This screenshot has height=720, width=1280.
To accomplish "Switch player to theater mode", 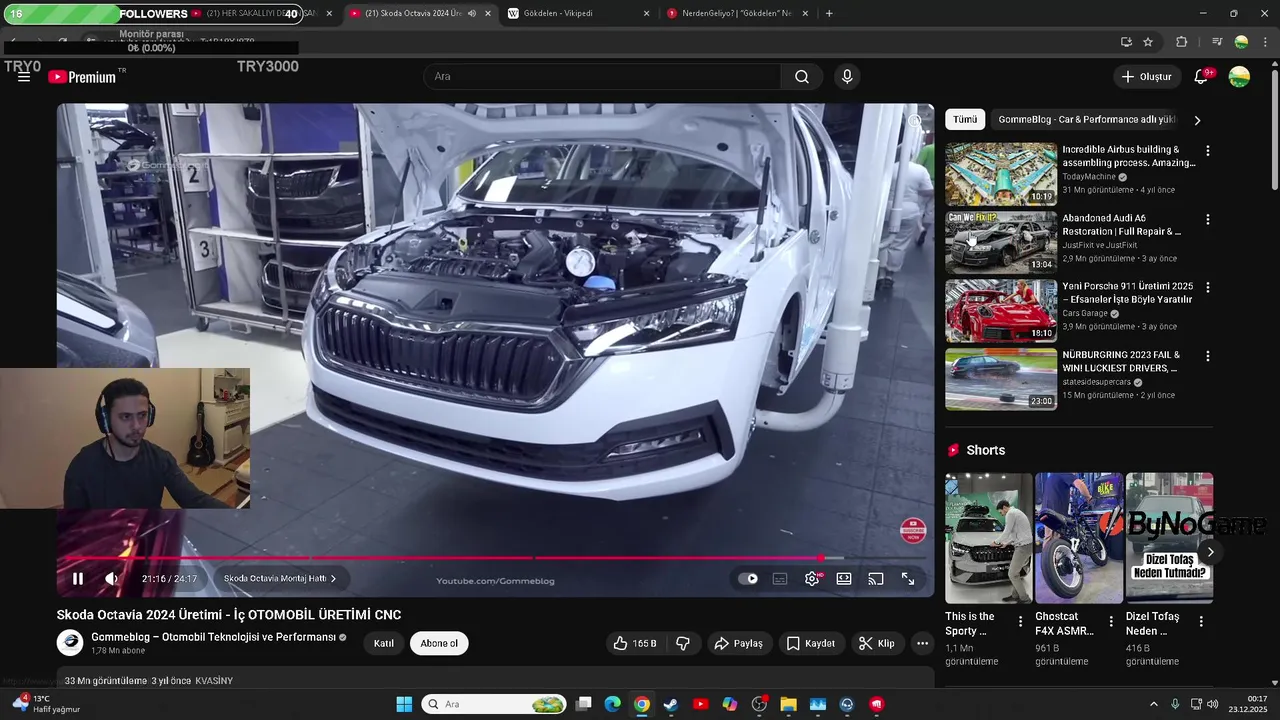I will 844,579.
